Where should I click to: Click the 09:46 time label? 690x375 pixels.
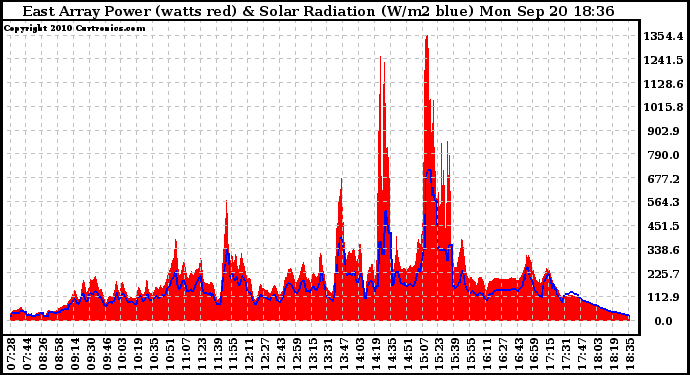[x=106, y=354]
